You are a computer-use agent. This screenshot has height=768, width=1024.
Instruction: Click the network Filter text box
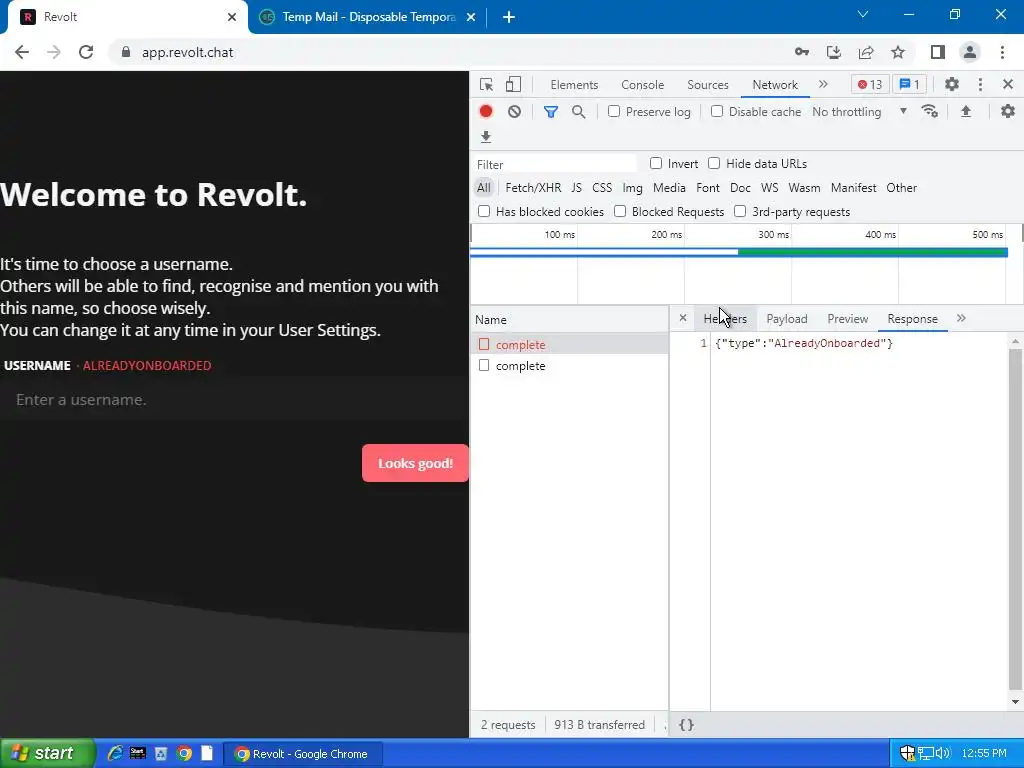(555, 164)
